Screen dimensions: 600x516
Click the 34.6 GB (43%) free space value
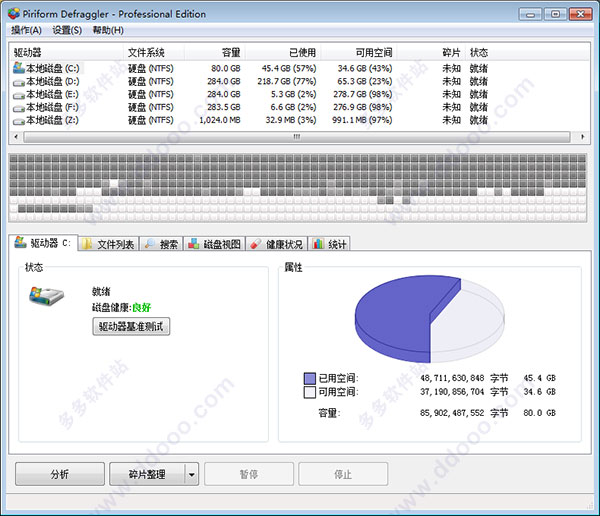pyautogui.click(x=365, y=69)
